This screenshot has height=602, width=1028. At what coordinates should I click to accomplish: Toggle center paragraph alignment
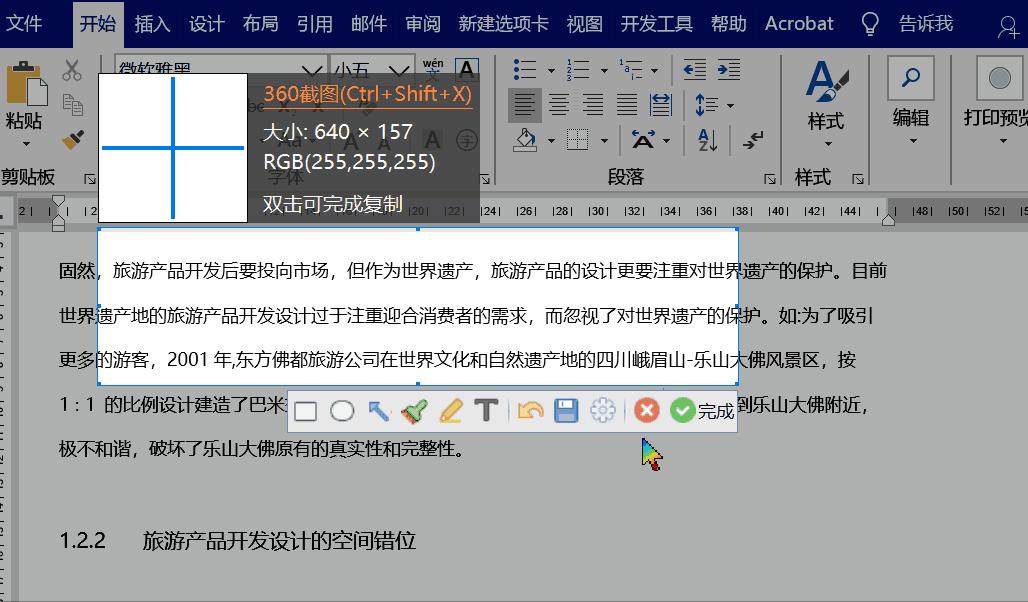pyautogui.click(x=559, y=104)
